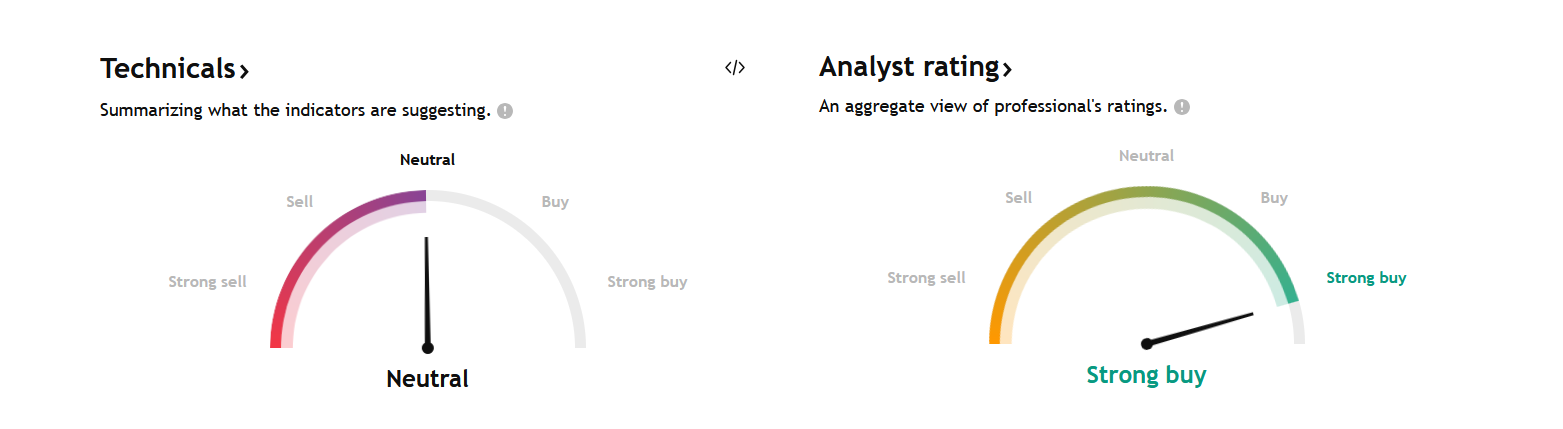Open the Technicals heading link
This screenshot has width=1563, height=429.
tap(168, 69)
